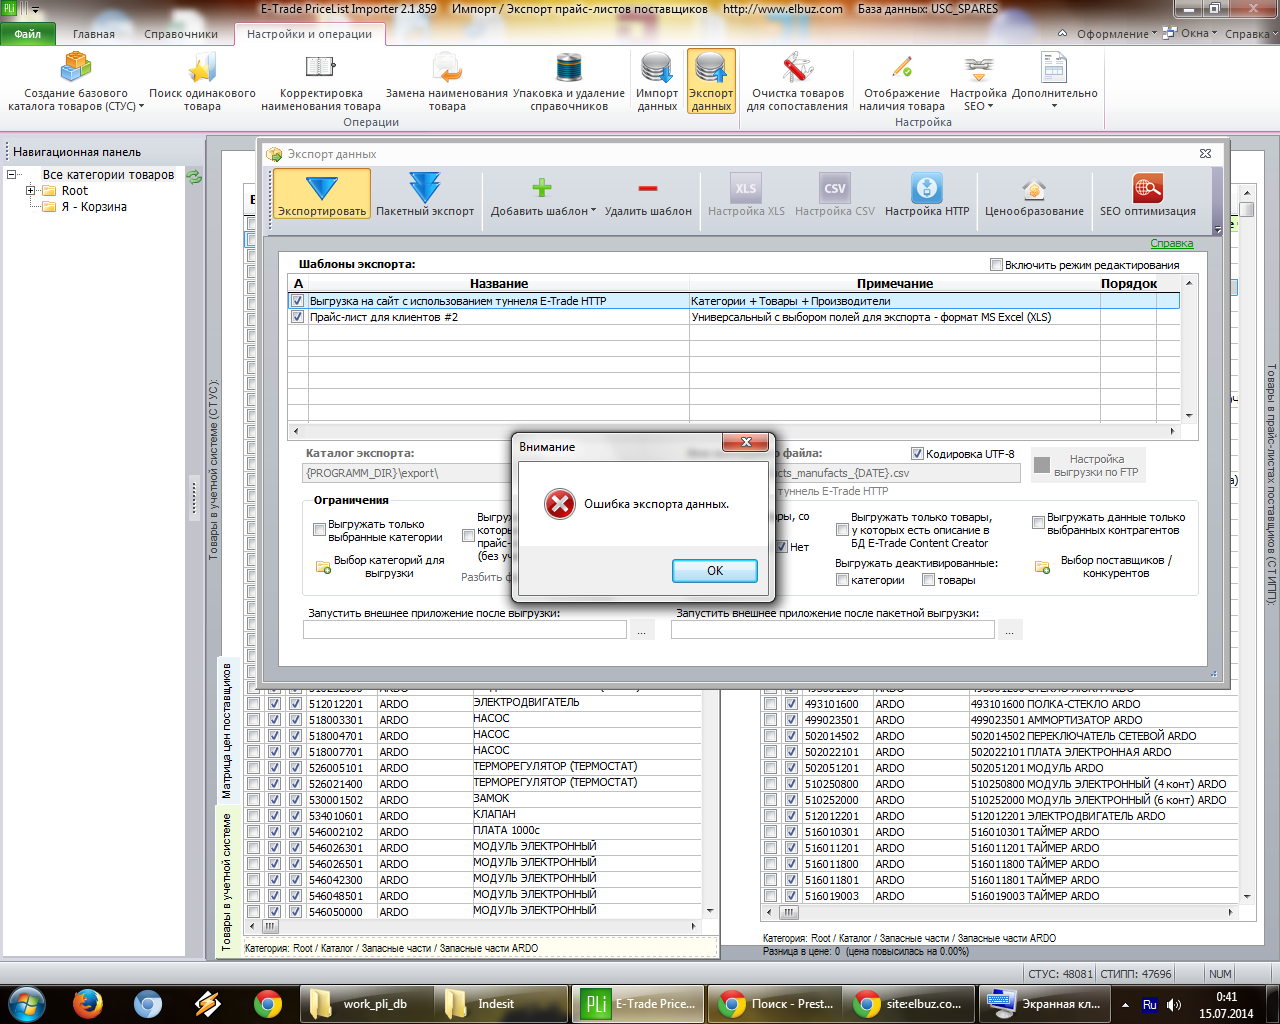
Task: Start Пакетный экспорт from export toolbar
Action: (425, 193)
